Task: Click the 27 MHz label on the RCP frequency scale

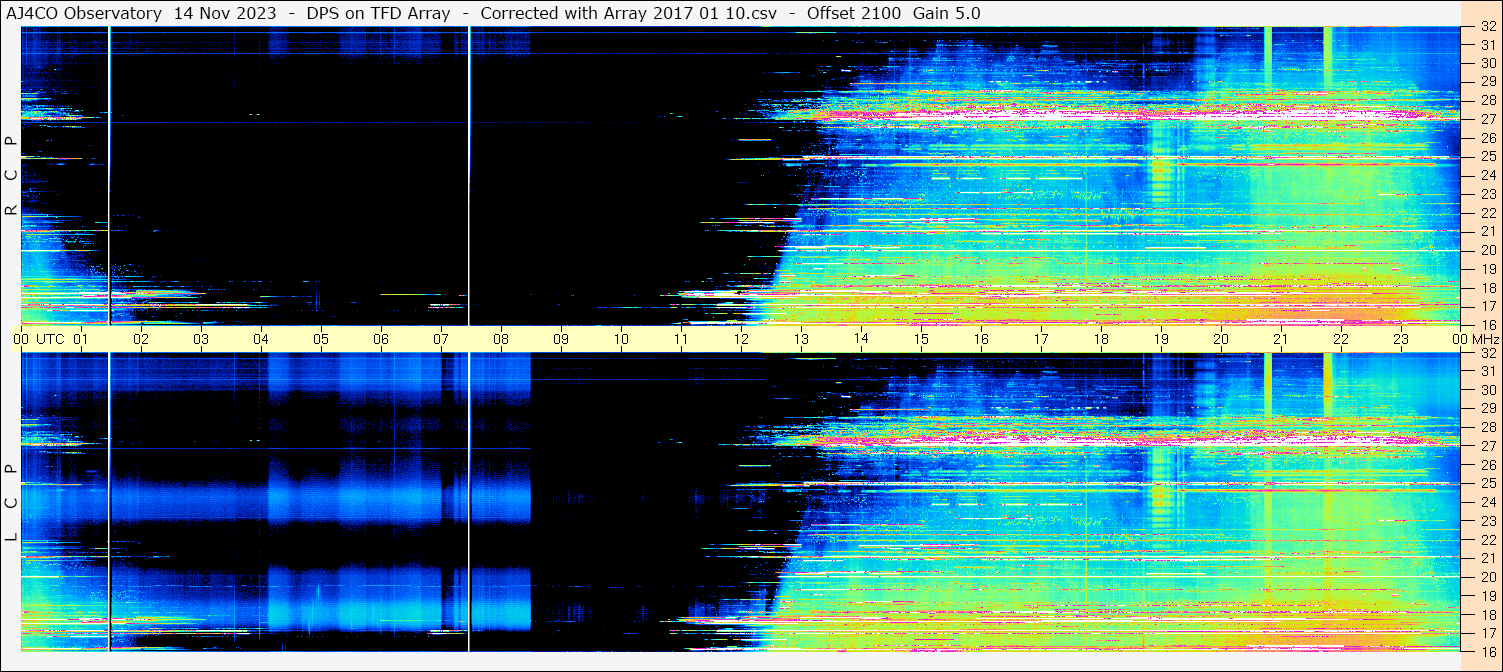Action: [1487, 119]
